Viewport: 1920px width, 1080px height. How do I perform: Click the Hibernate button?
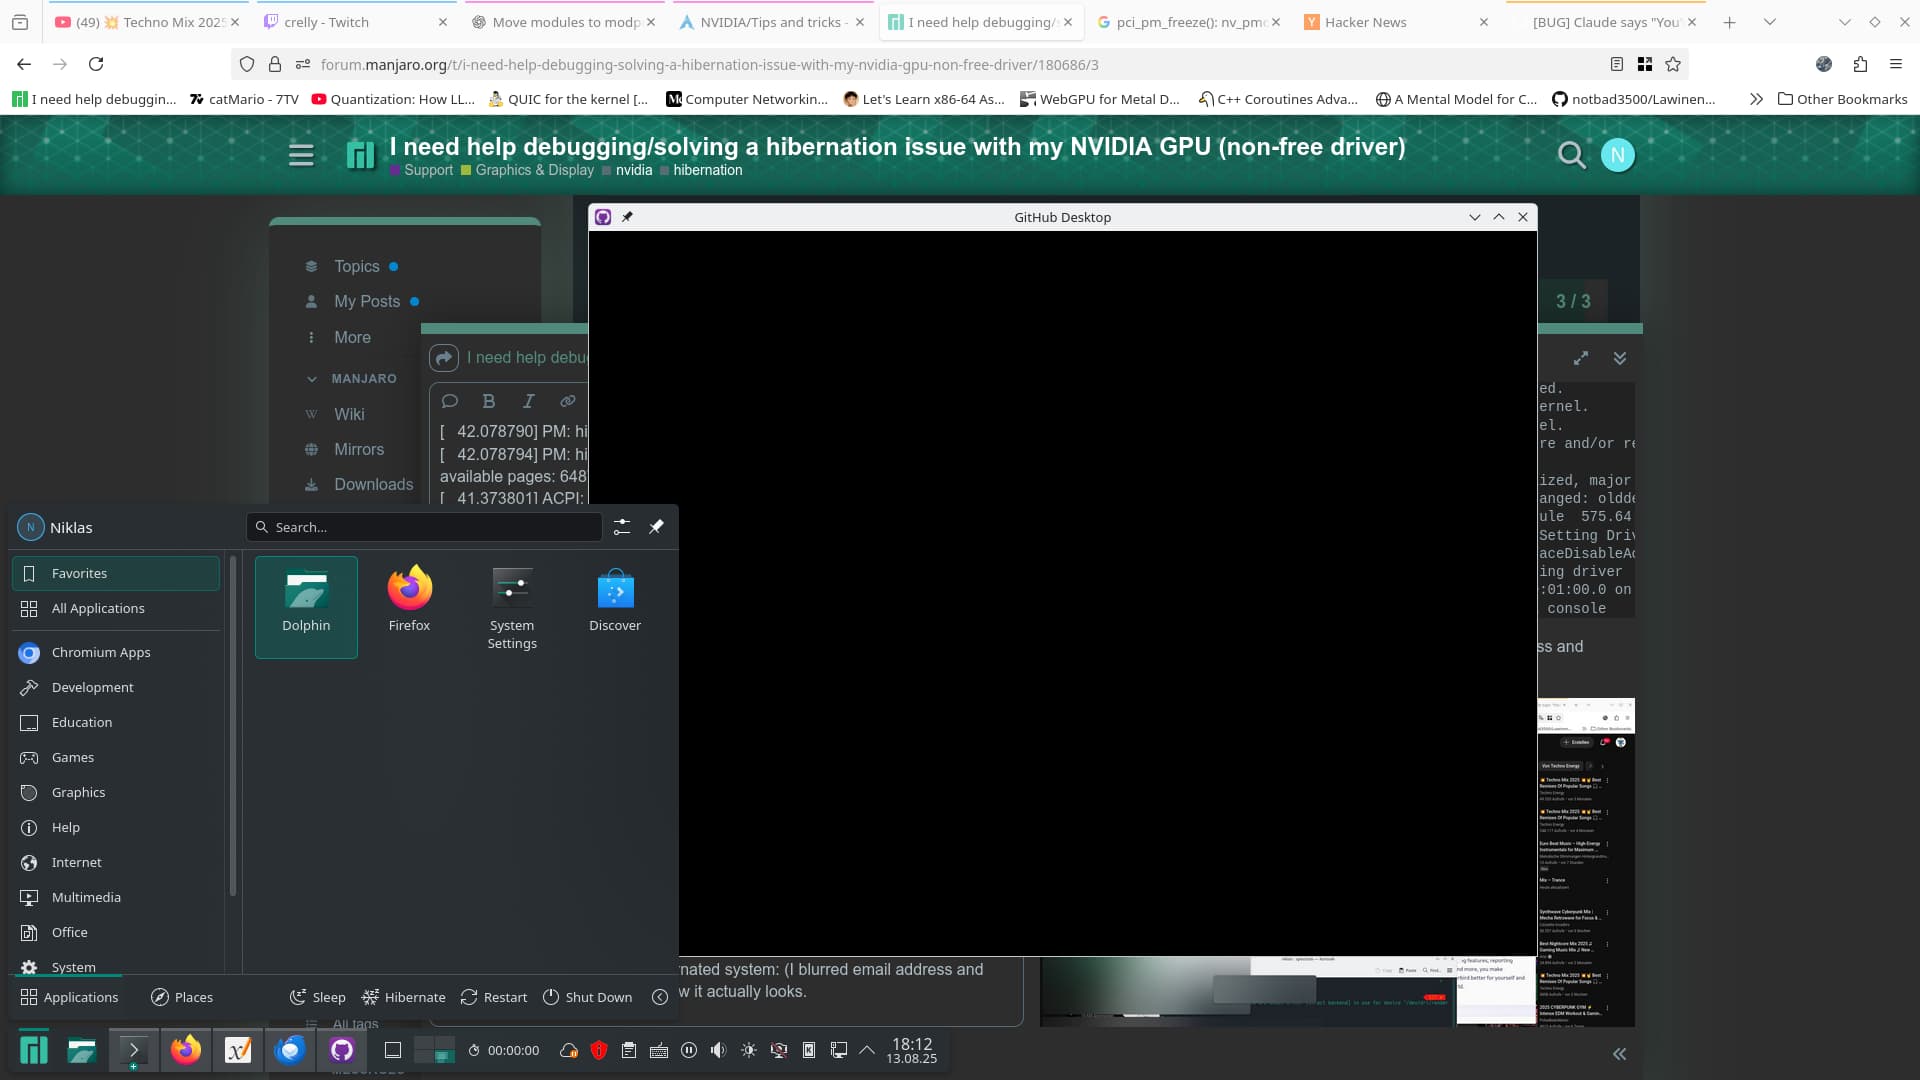click(404, 997)
